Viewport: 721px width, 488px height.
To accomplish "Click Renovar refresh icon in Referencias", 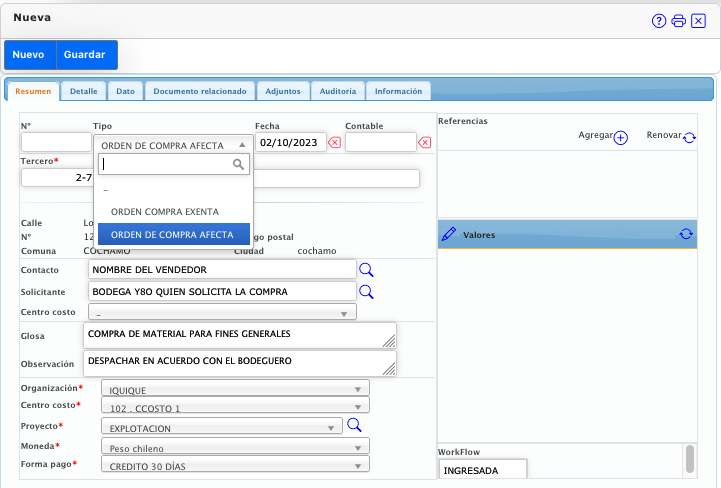I will (x=690, y=138).
